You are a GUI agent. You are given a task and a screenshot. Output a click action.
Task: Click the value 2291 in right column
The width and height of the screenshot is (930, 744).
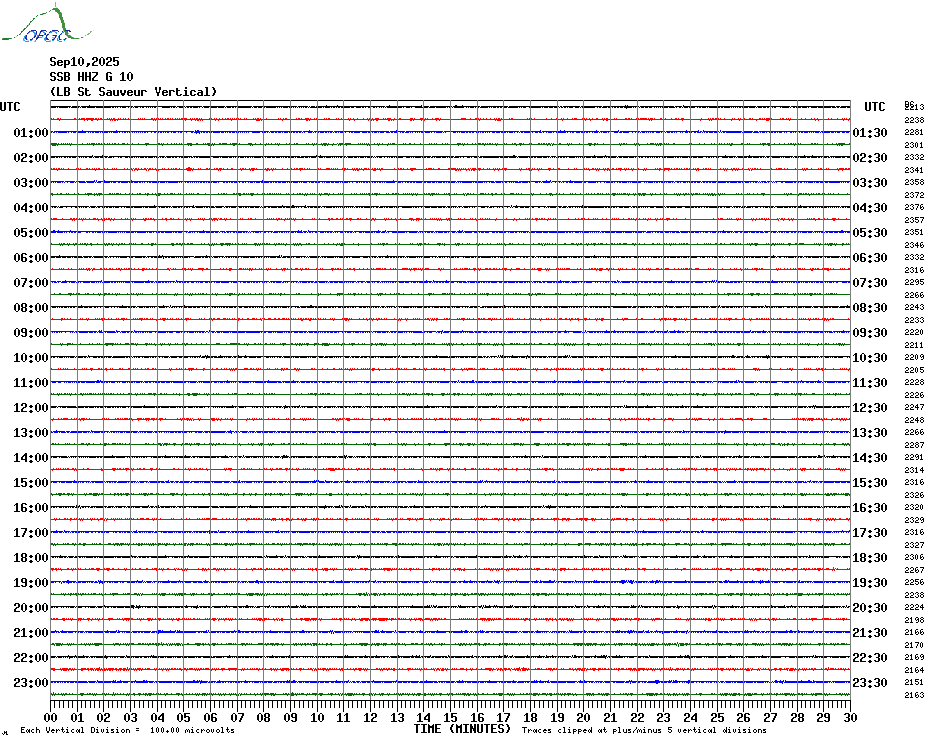tap(914, 457)
